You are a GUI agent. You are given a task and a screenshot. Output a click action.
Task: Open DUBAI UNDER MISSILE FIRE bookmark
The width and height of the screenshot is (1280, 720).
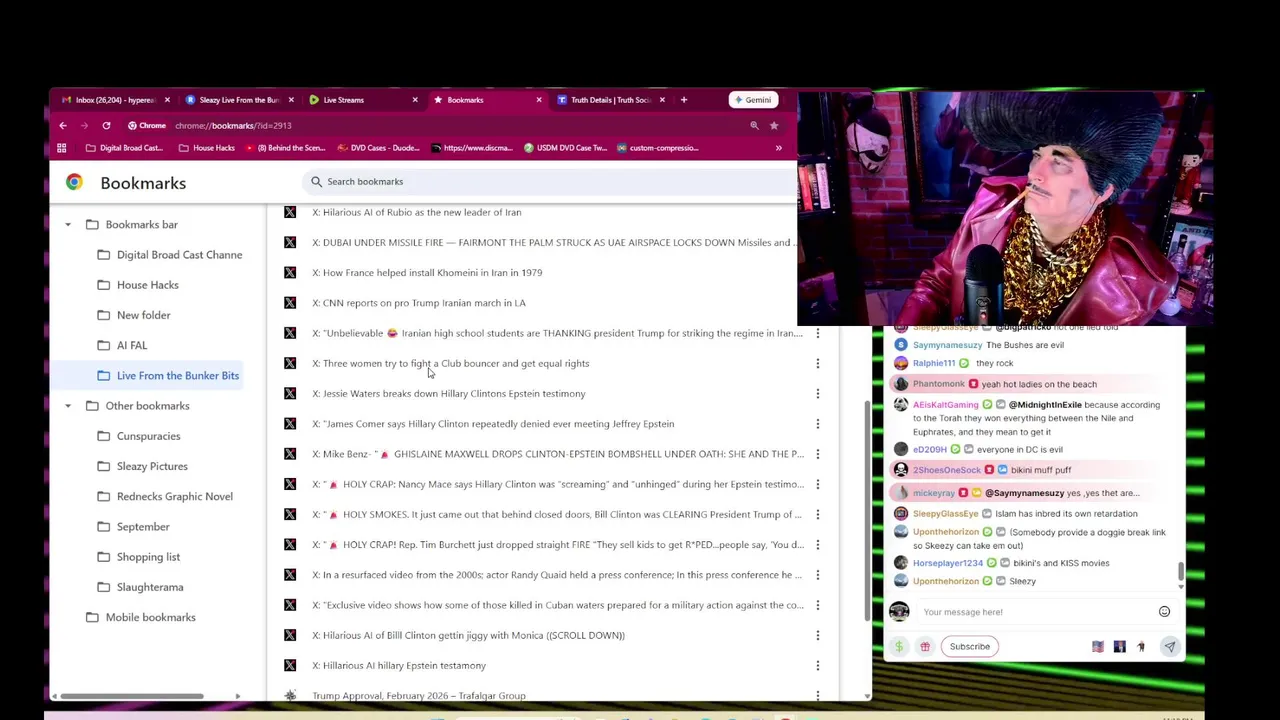pos(553,242)
